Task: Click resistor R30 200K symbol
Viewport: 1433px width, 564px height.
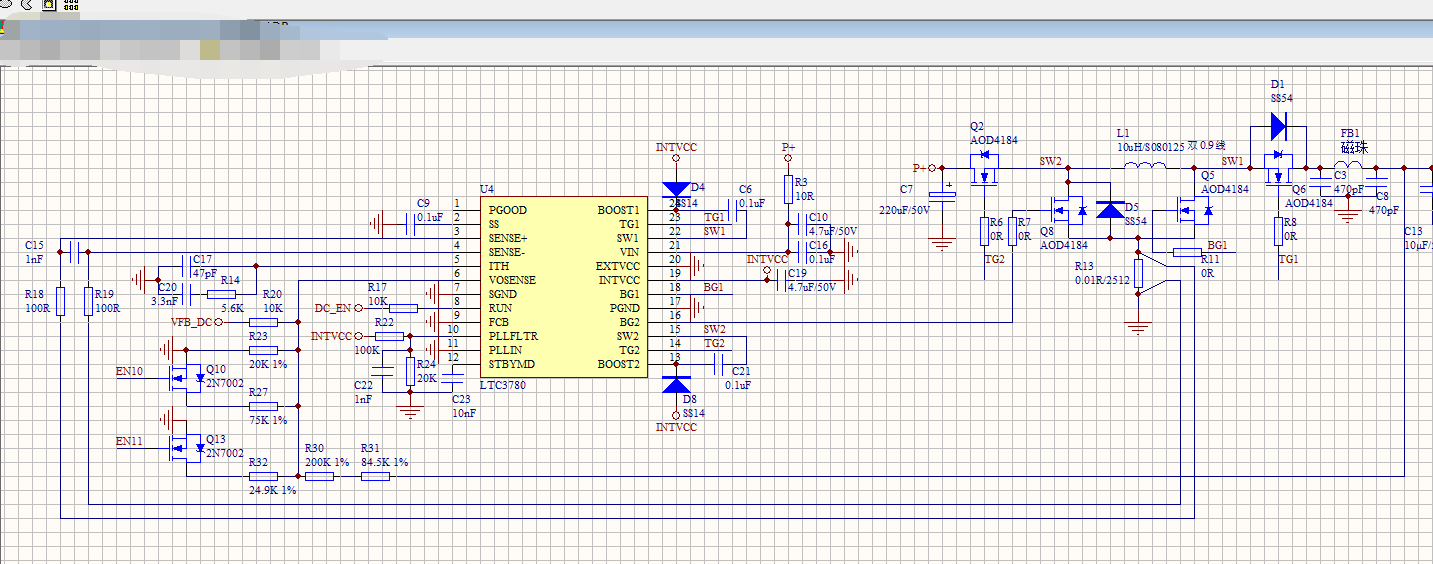Action: (319, 477)
